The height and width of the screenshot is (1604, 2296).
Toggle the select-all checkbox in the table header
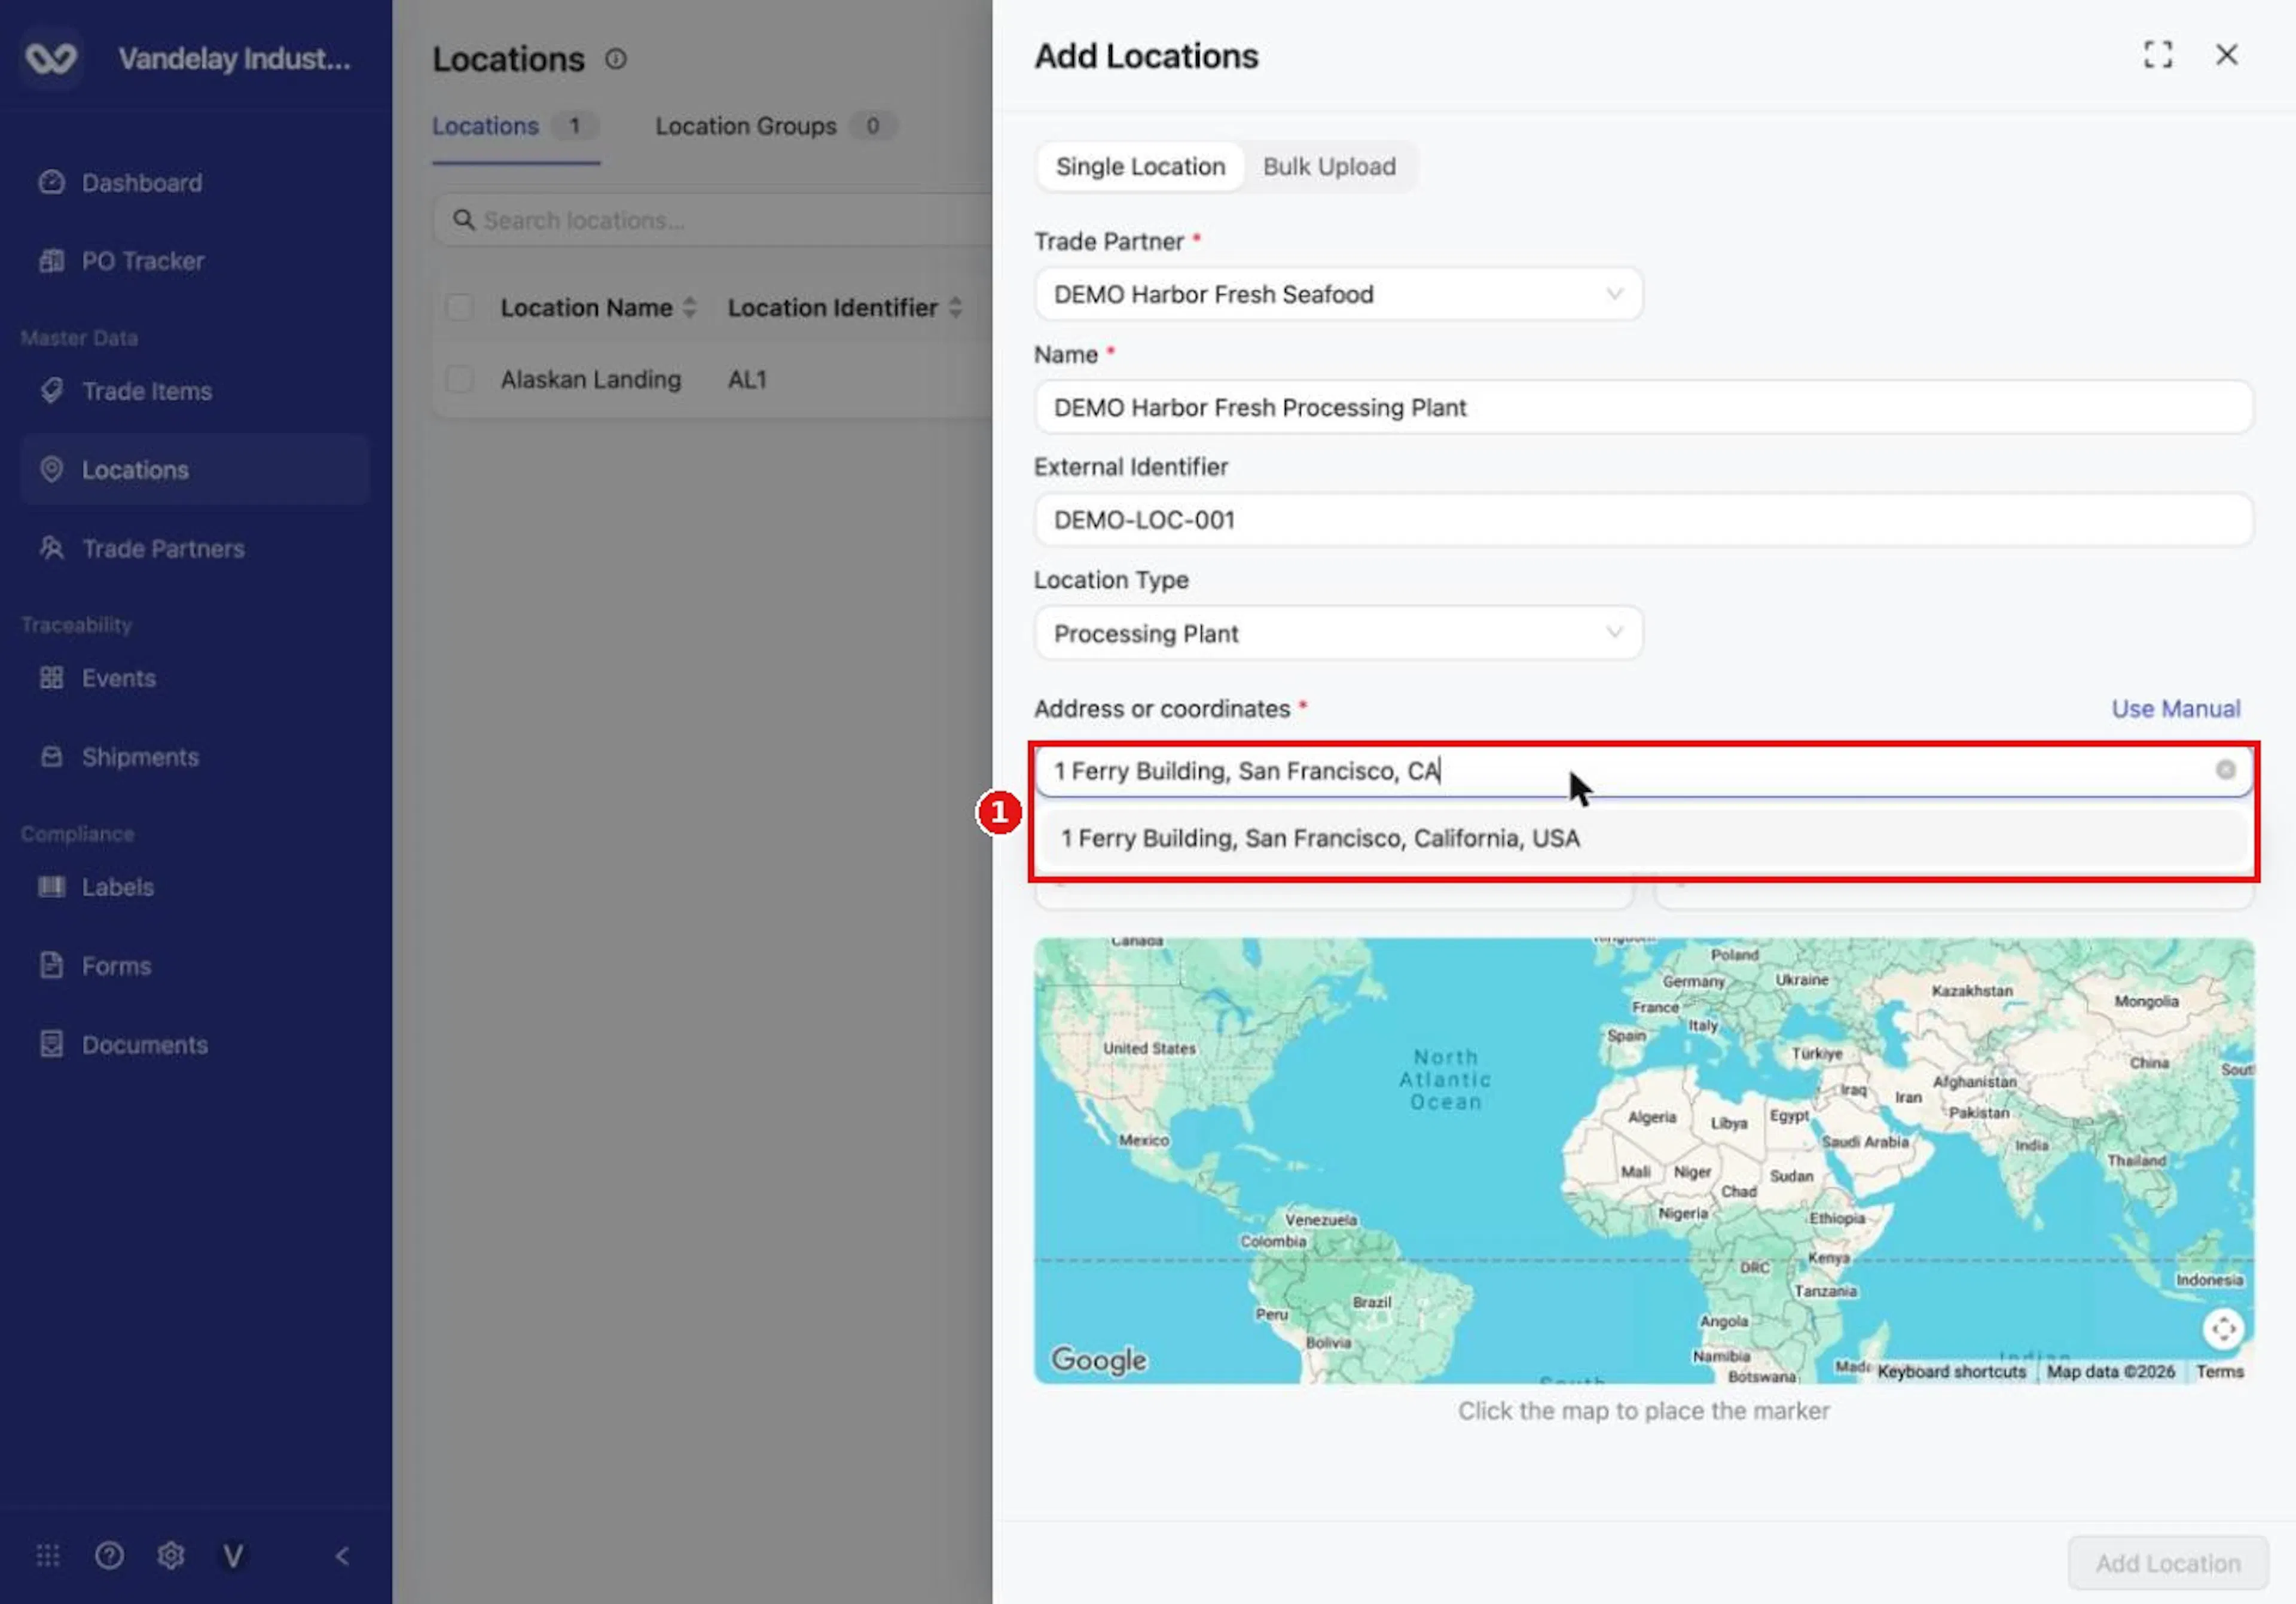click(460, 308)
